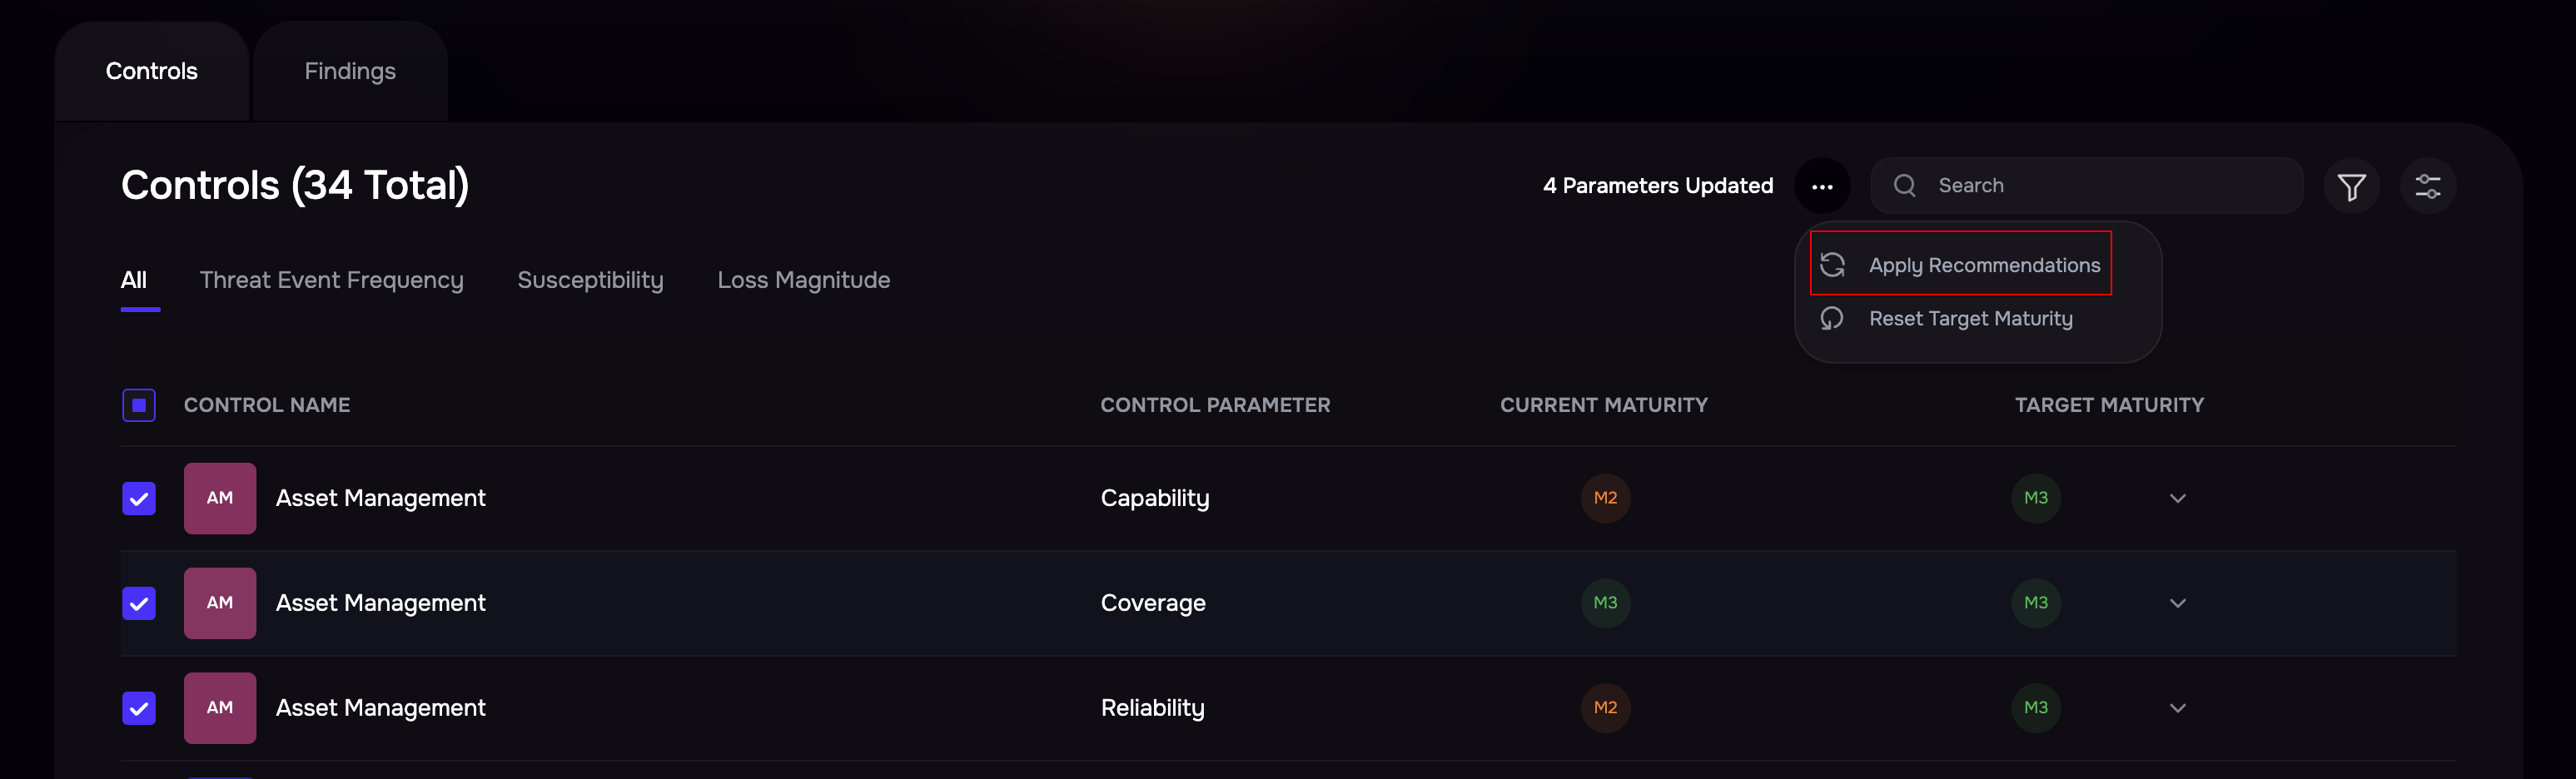This screenshot has width=2576, height=779.
Task: Click the filter funnel icon
Action: [x=2351, y=186]
